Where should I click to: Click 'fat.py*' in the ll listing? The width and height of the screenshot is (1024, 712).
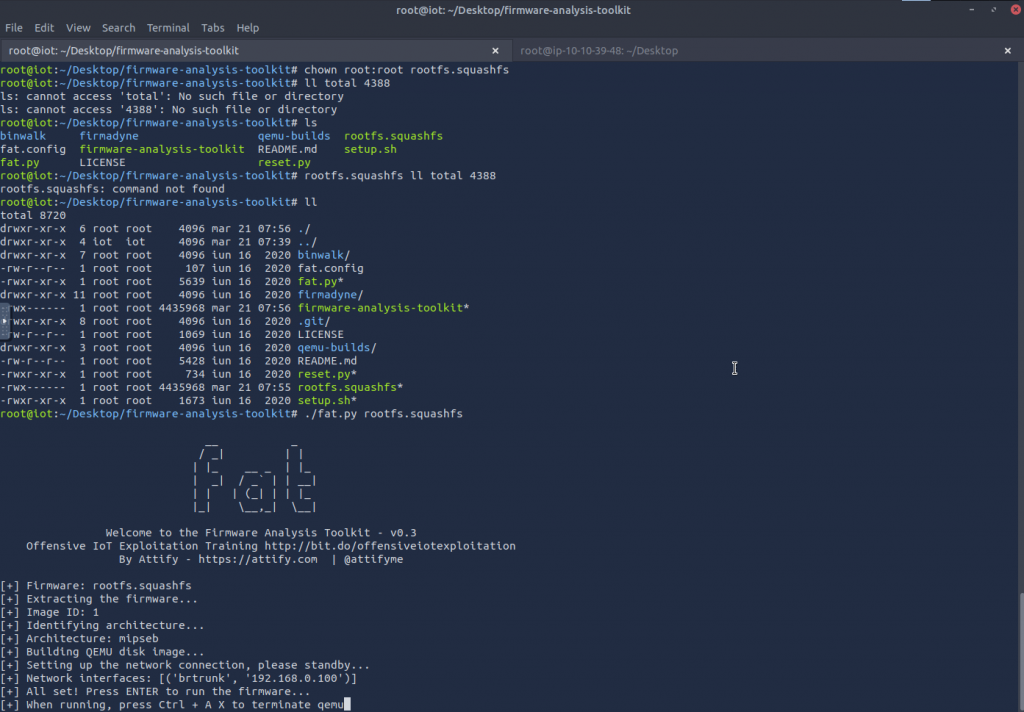[321, 282]
